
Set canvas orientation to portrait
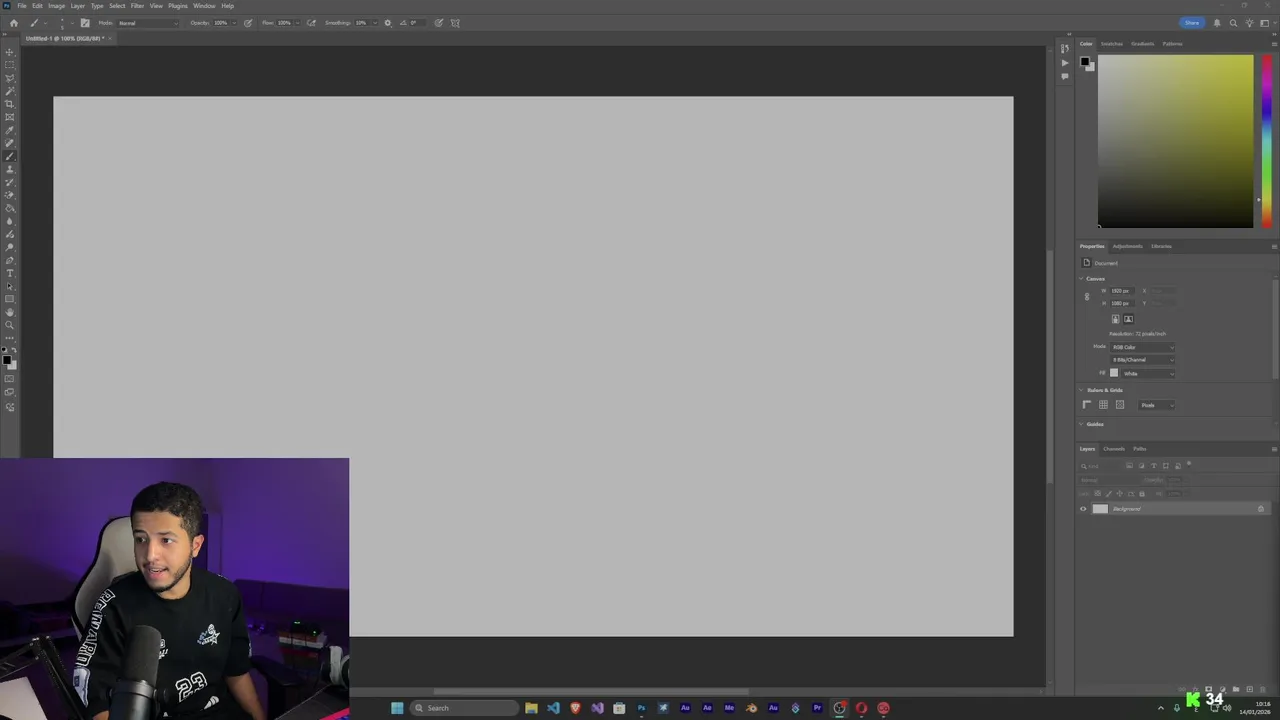click(1115, 319)
